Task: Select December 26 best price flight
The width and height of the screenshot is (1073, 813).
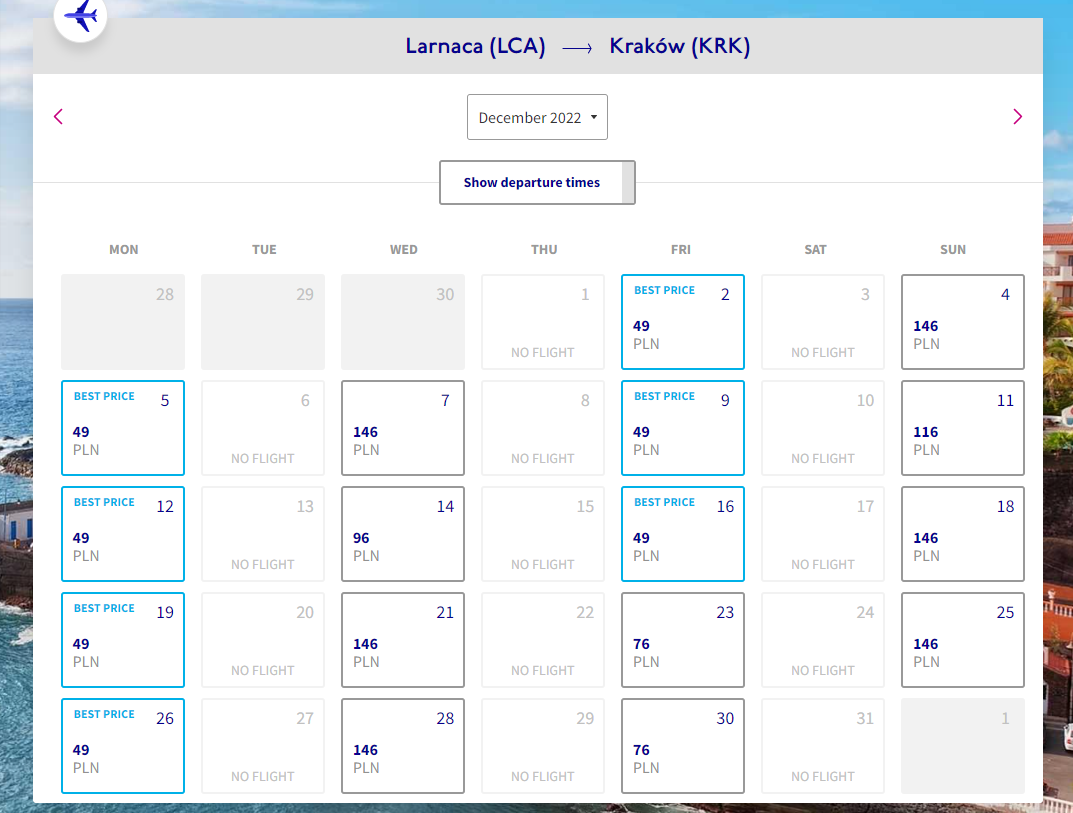Action: pyautogui.click(x=122, y=746)
